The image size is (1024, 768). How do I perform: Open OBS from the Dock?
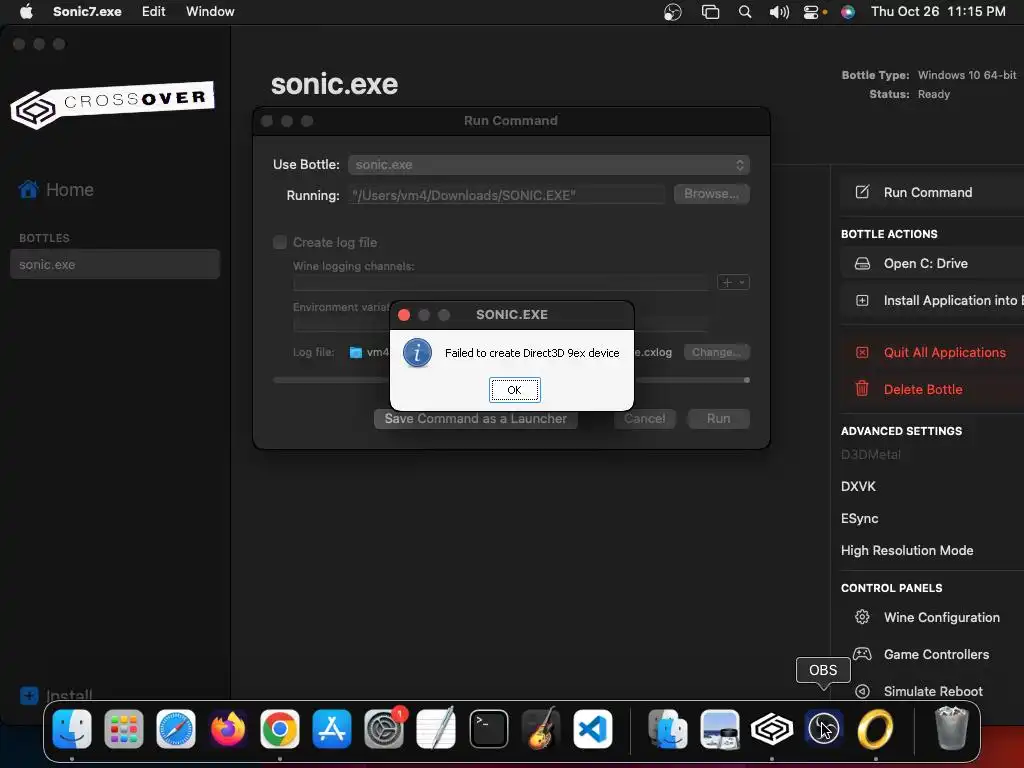(824, 729)
